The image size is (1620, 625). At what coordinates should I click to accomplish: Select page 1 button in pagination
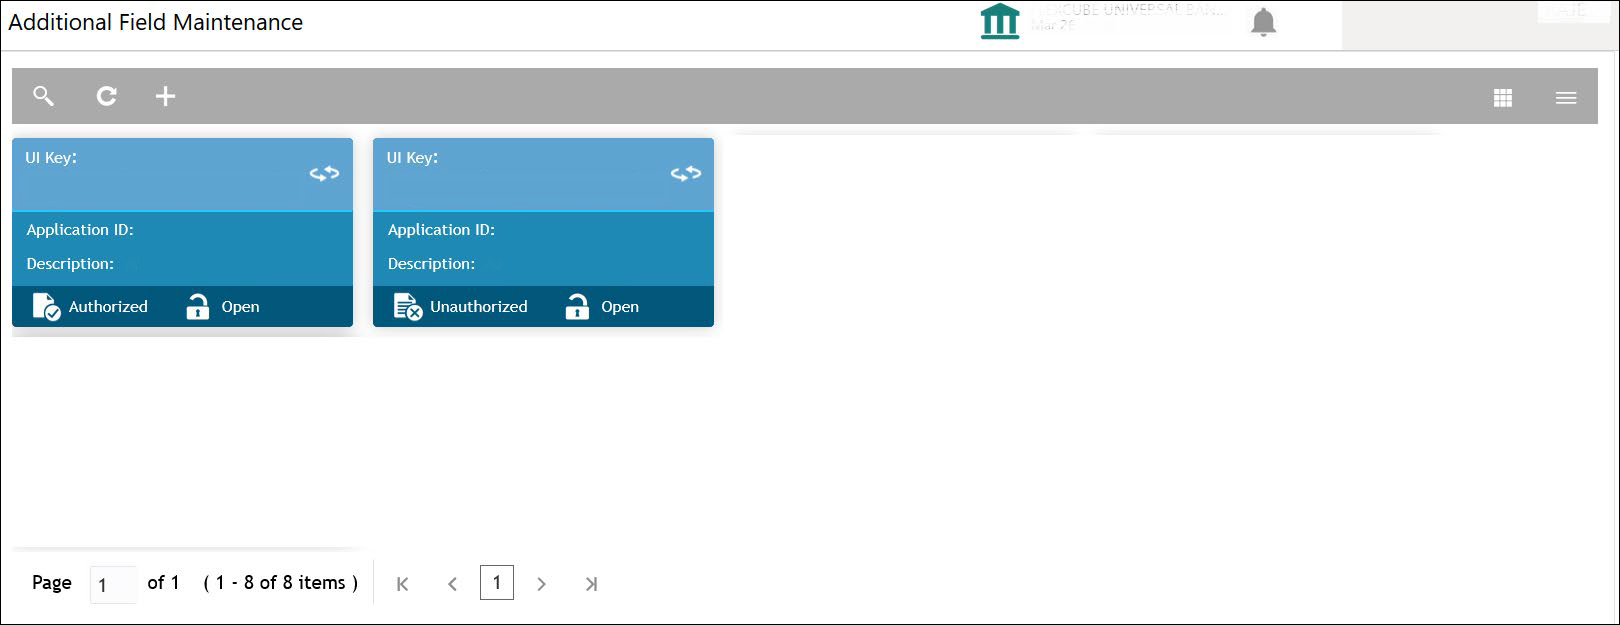[497, 583]
